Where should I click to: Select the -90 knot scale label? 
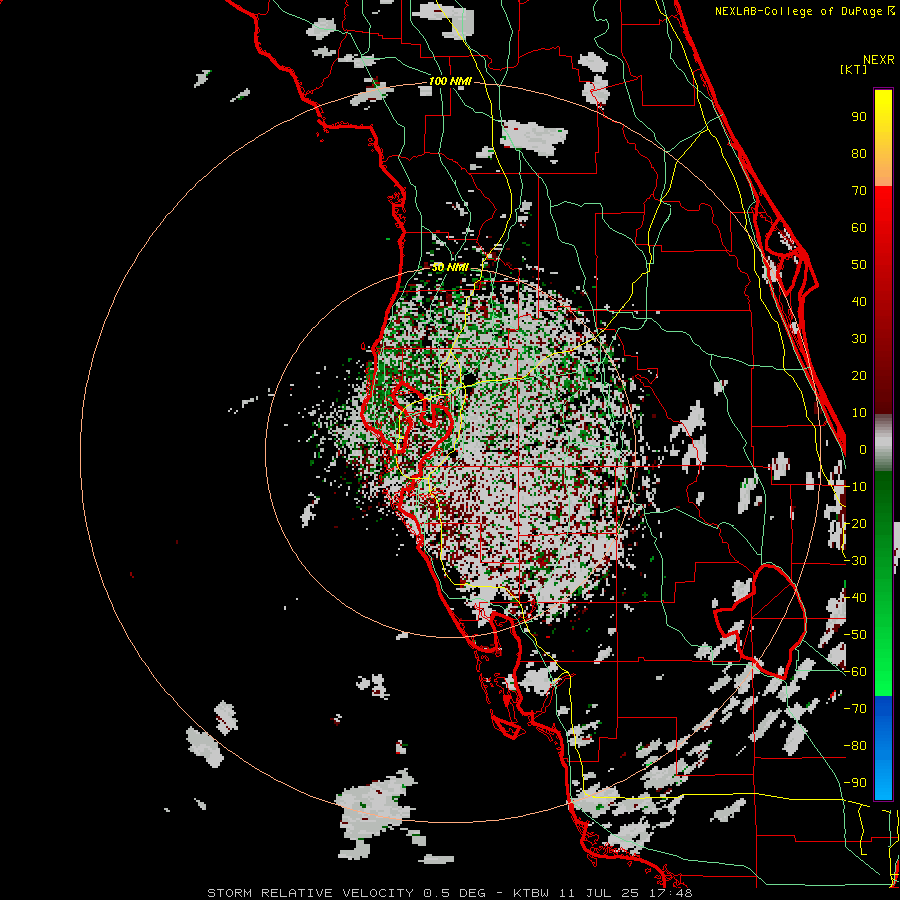click(855, 783)
